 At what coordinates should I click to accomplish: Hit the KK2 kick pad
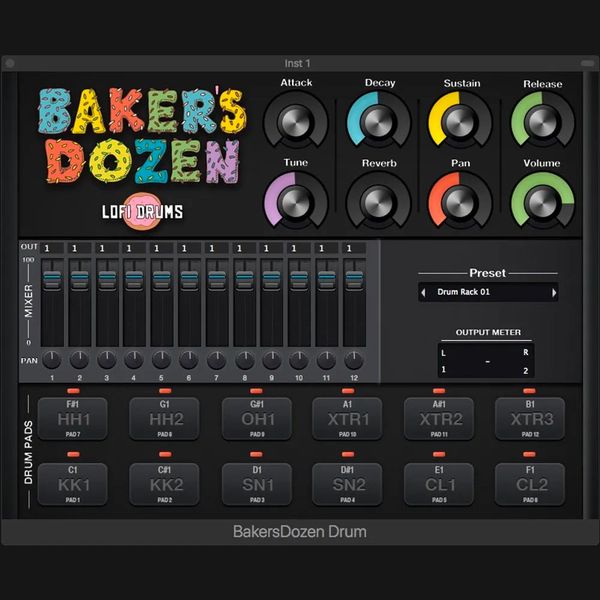[165, 484]
